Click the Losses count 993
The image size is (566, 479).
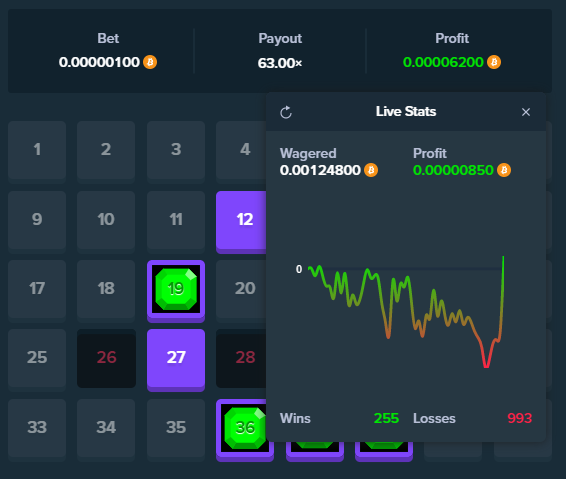519,418
